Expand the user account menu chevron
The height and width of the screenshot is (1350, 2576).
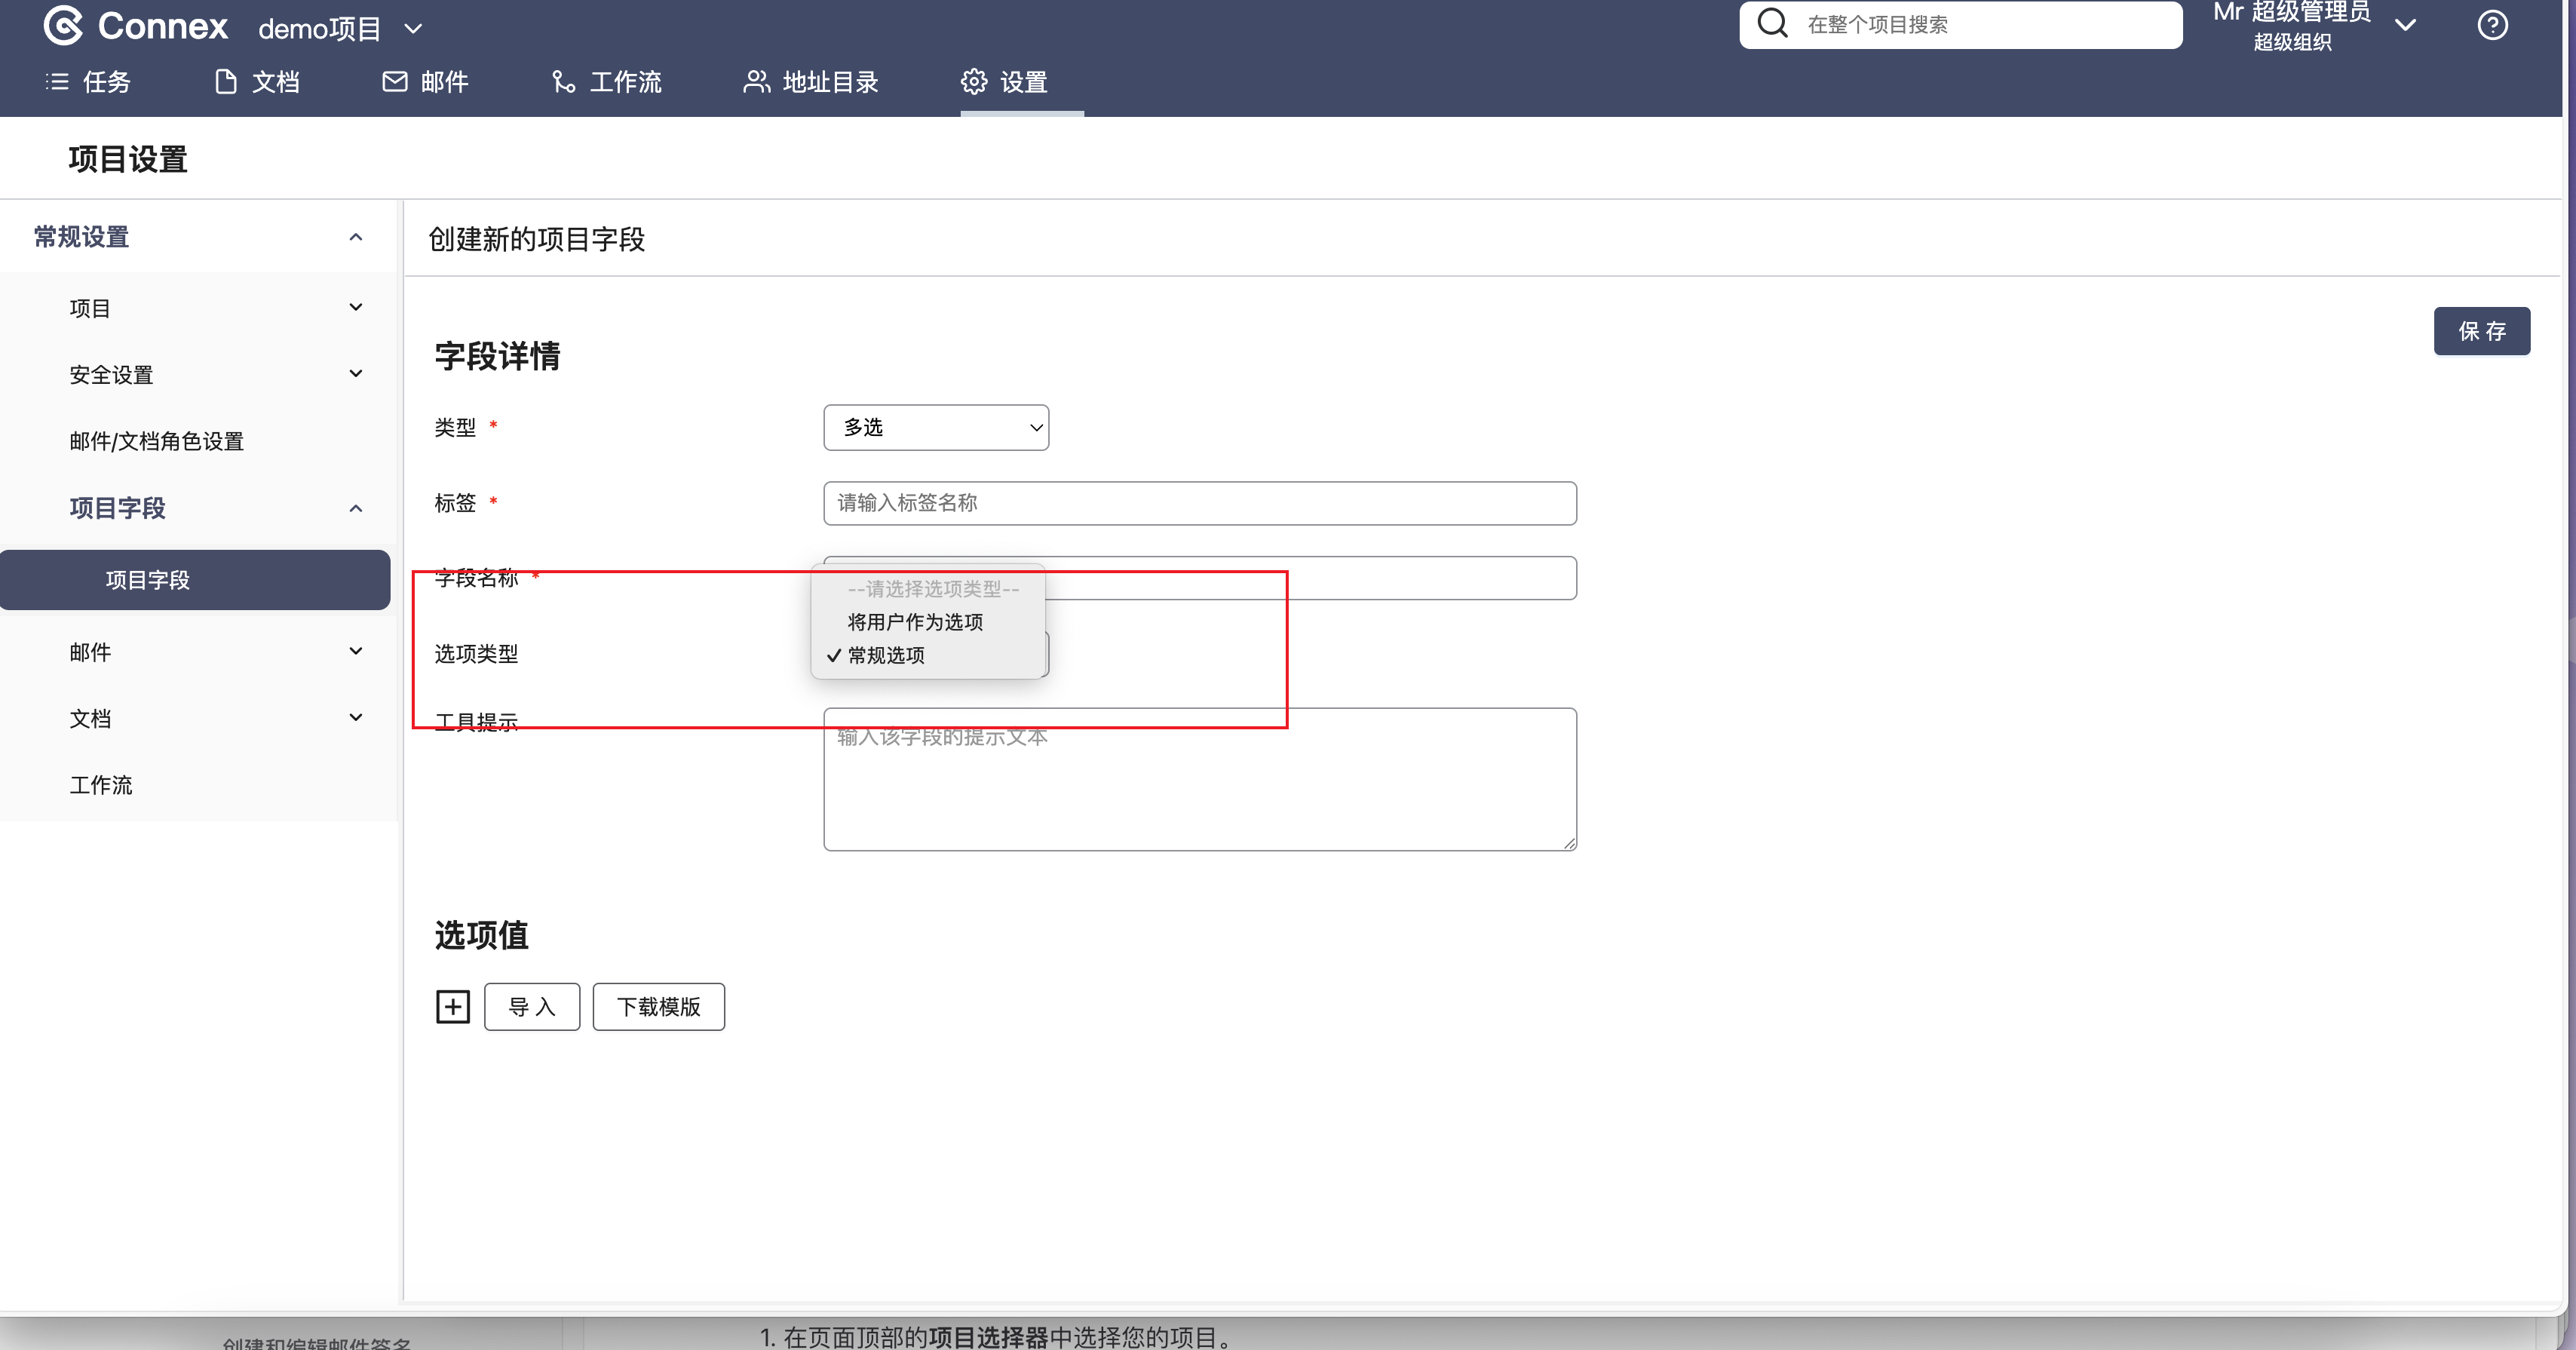[2406, 25]
